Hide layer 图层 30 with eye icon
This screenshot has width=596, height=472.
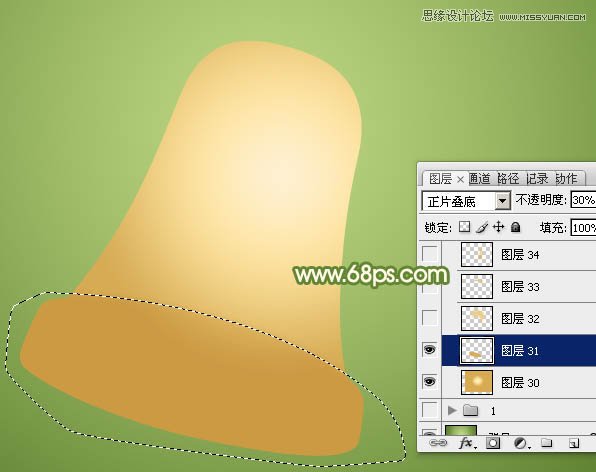point(430,381)
